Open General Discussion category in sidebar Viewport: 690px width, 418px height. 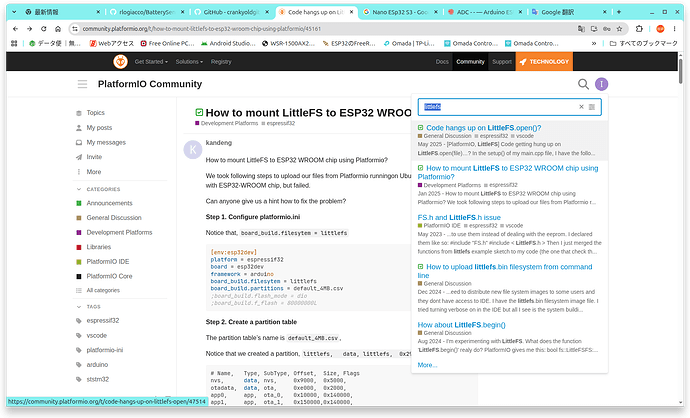pyautogui.click(x=114, y=217)
